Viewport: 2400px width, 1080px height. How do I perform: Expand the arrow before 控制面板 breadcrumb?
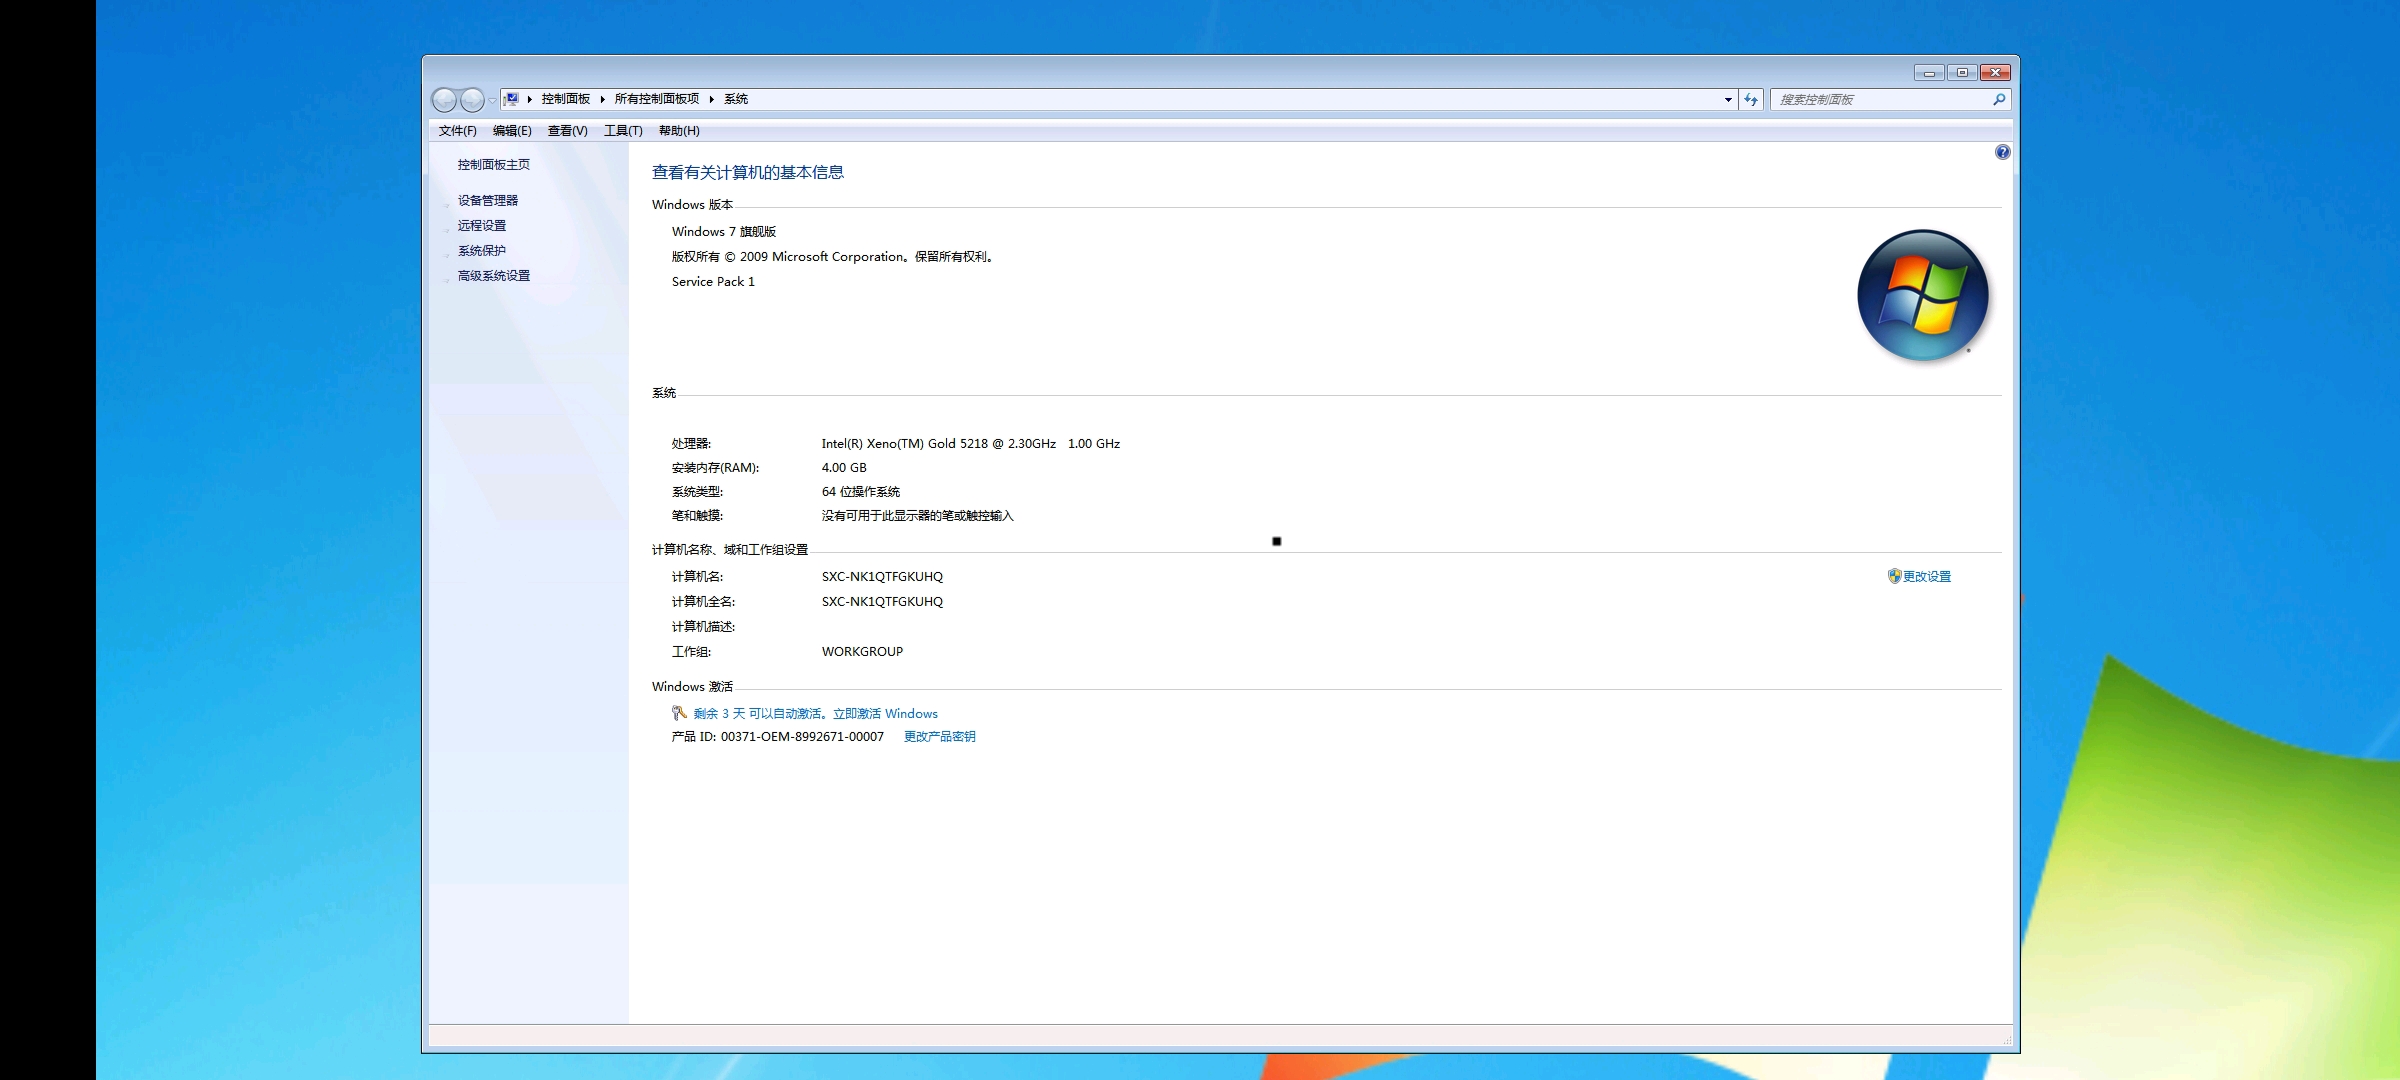click(x=530, y=99)
